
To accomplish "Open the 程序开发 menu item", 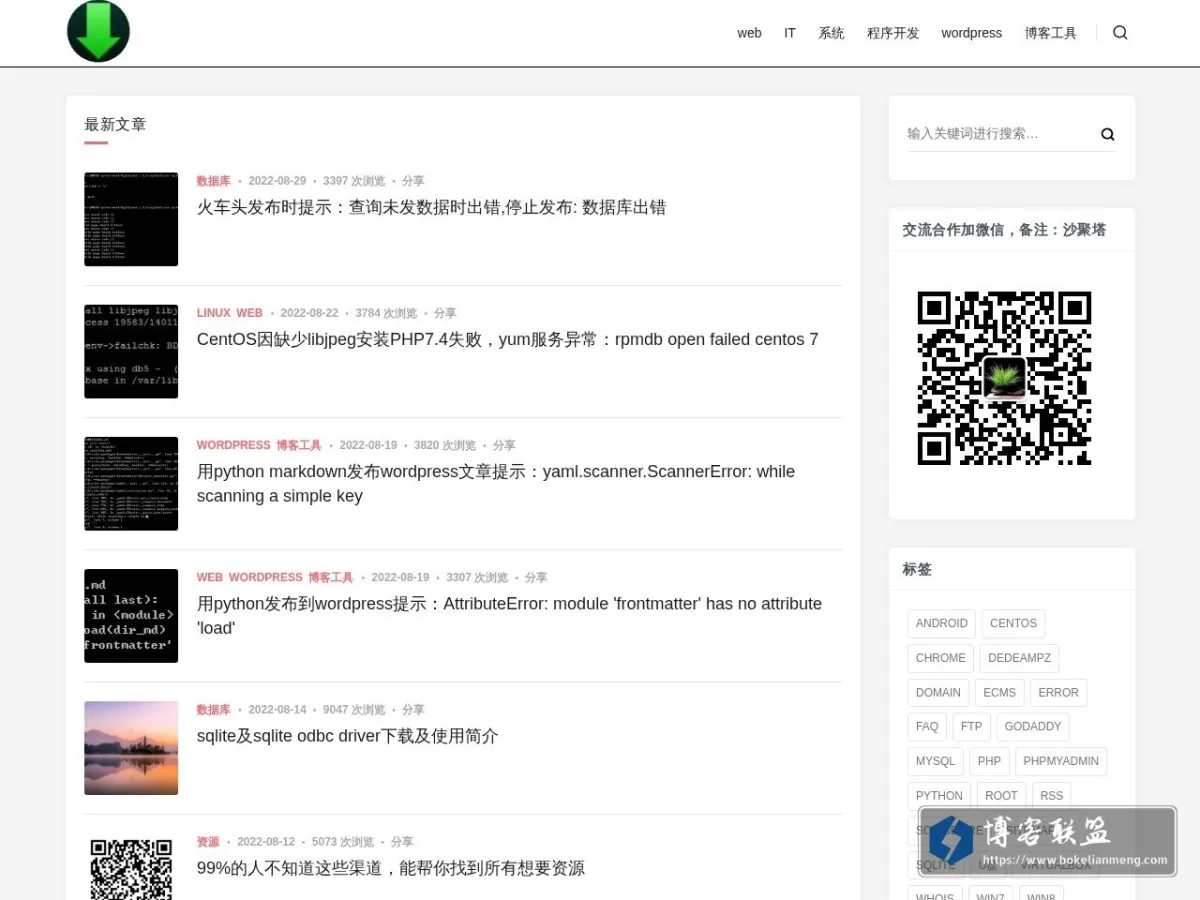I will (893, 33).
